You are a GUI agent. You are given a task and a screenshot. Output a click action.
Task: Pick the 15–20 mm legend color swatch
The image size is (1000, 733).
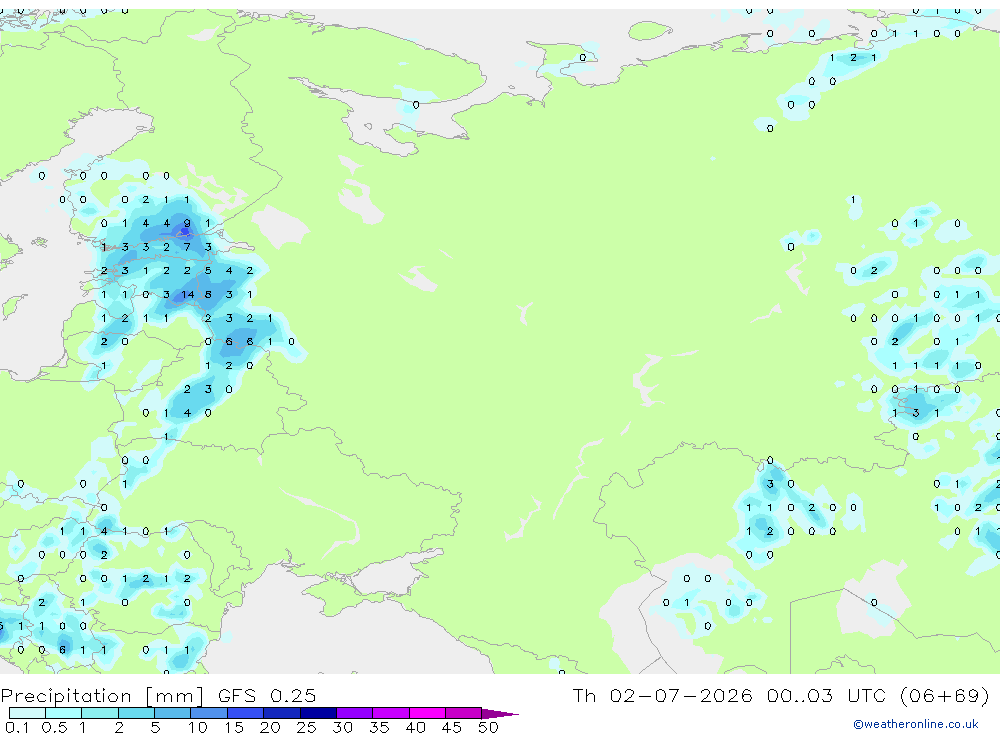pyautogui.click(x=246, y=713)
